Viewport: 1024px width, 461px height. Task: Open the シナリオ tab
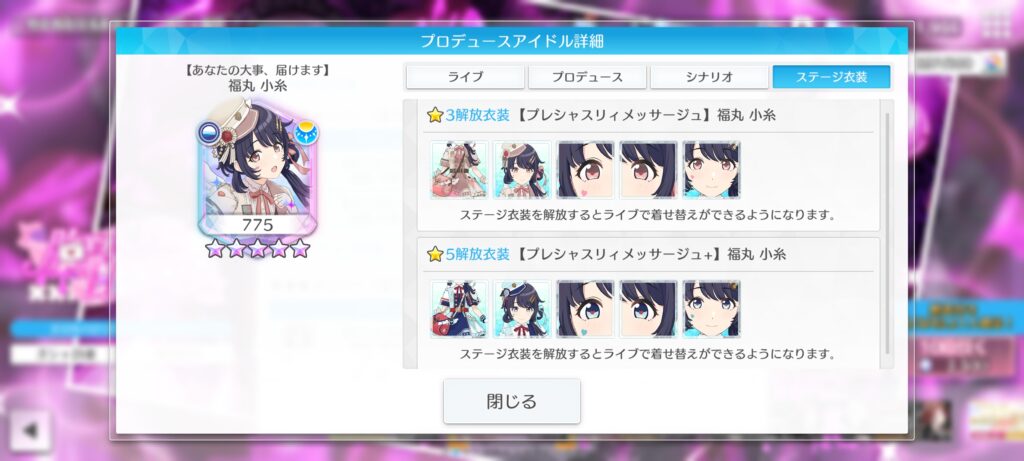pos(709,76)
